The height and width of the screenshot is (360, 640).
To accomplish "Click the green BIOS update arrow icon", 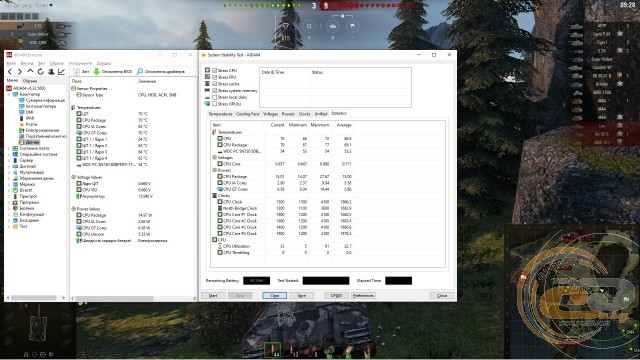I will (x=96, y=71).
